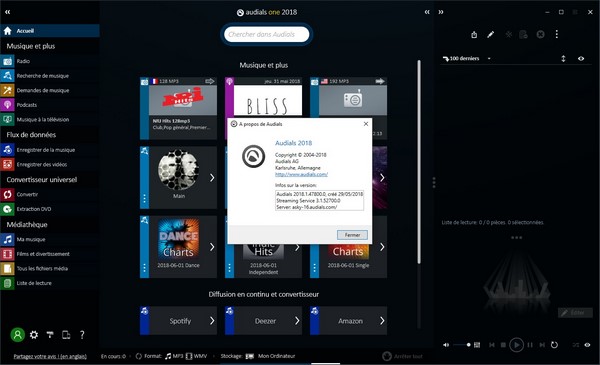Click the paint roller theme icon
The image size is (600, 365).
click(x=50, y=335)
